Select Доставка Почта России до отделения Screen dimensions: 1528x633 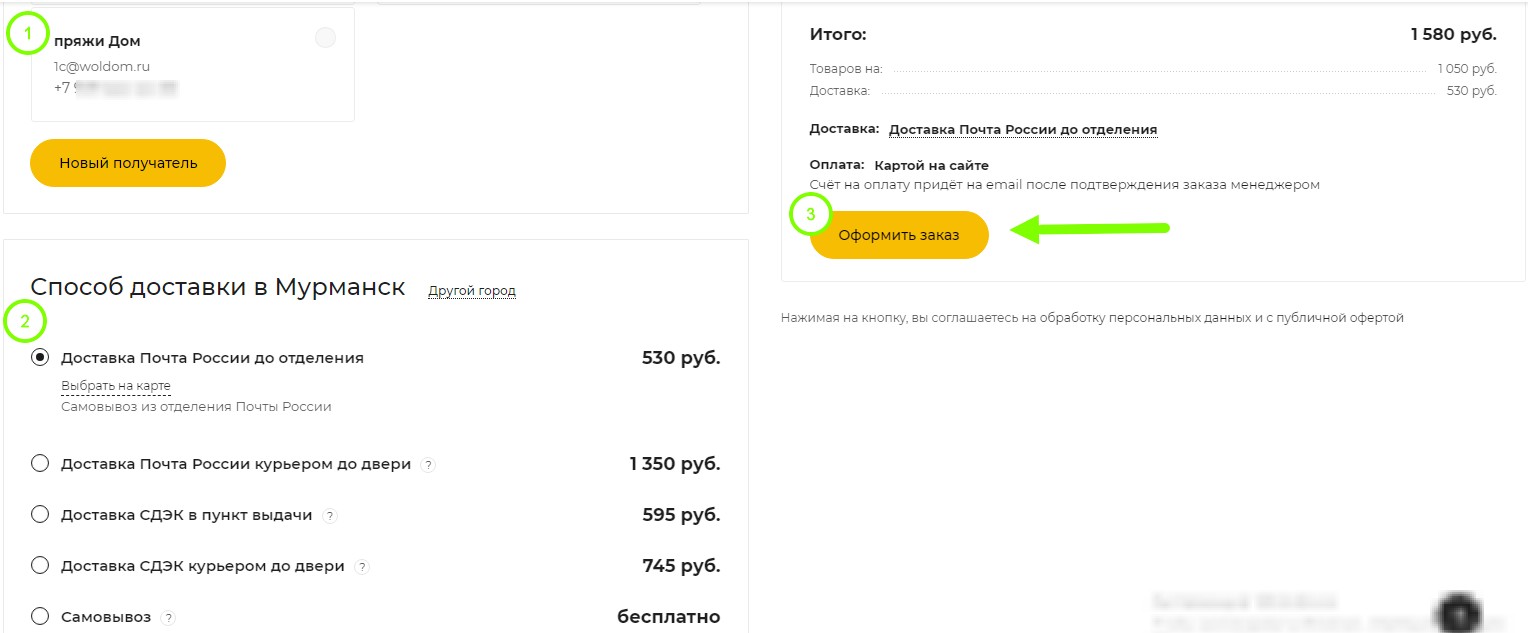tap(40, 357)
